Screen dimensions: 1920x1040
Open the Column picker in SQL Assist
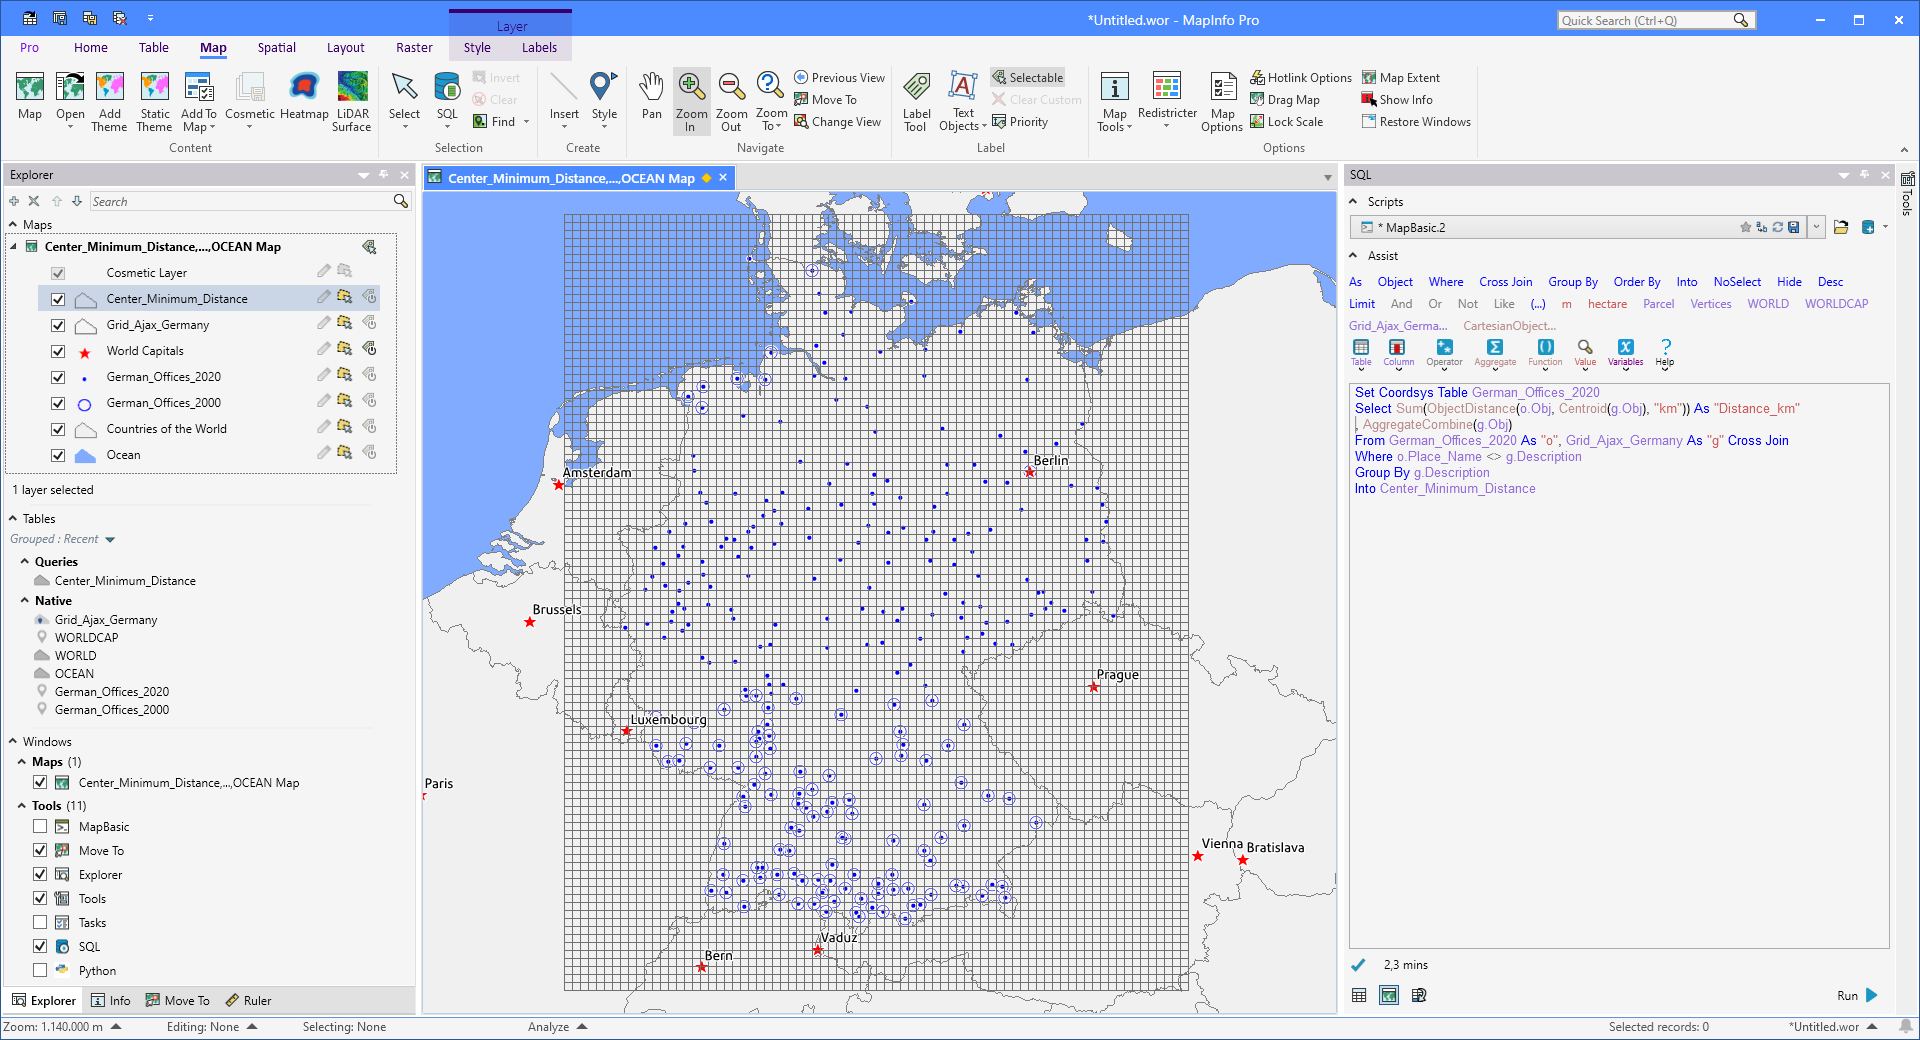click(1398, 353)
